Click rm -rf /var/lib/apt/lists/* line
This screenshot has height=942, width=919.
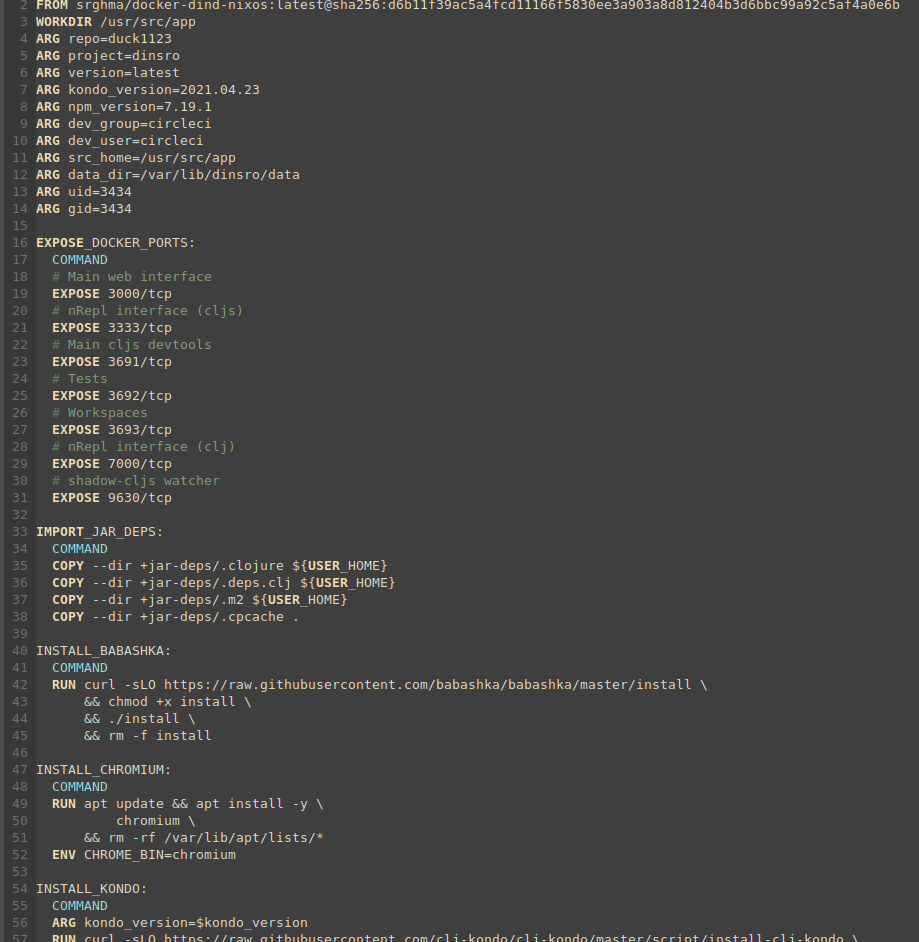(x=204, y=838)
